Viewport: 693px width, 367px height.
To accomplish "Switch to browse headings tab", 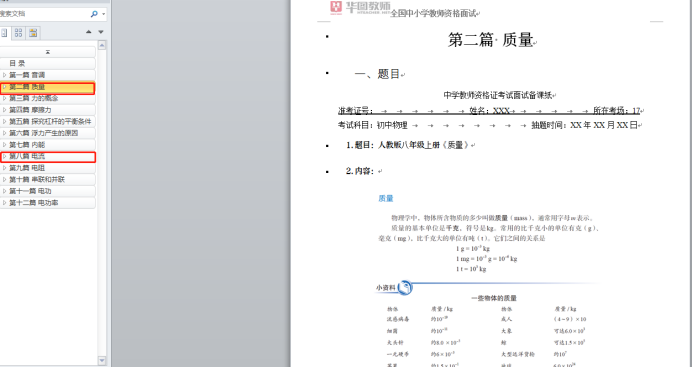I will tap(4, 33).
